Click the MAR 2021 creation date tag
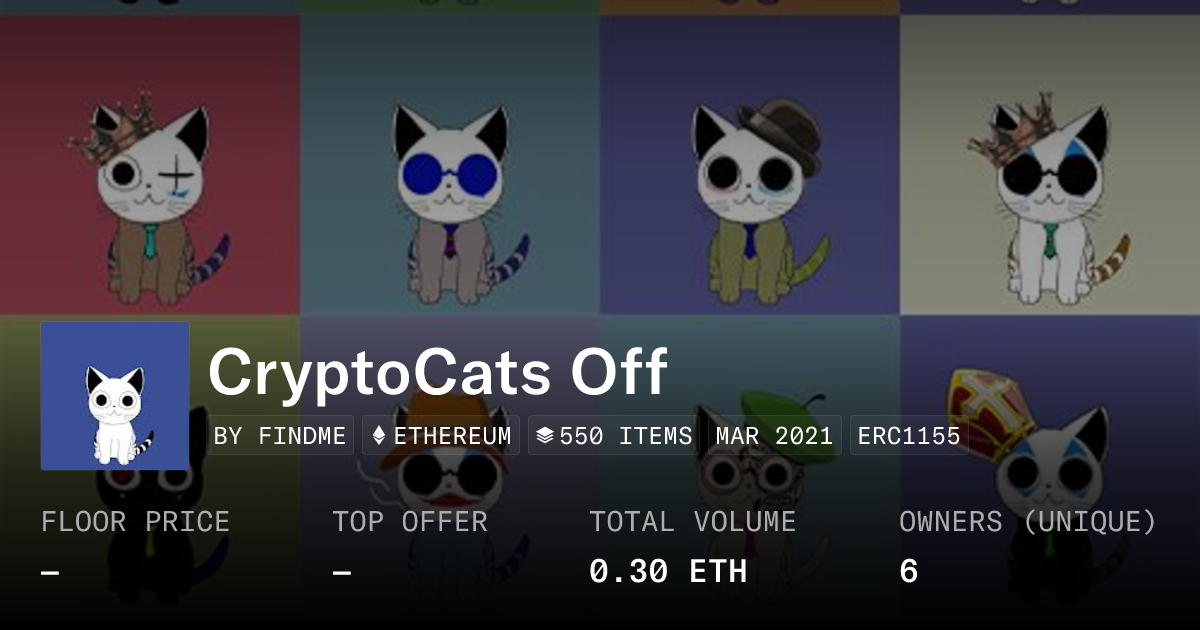This screenshot has width=1200, height=630. pos(775,436)
